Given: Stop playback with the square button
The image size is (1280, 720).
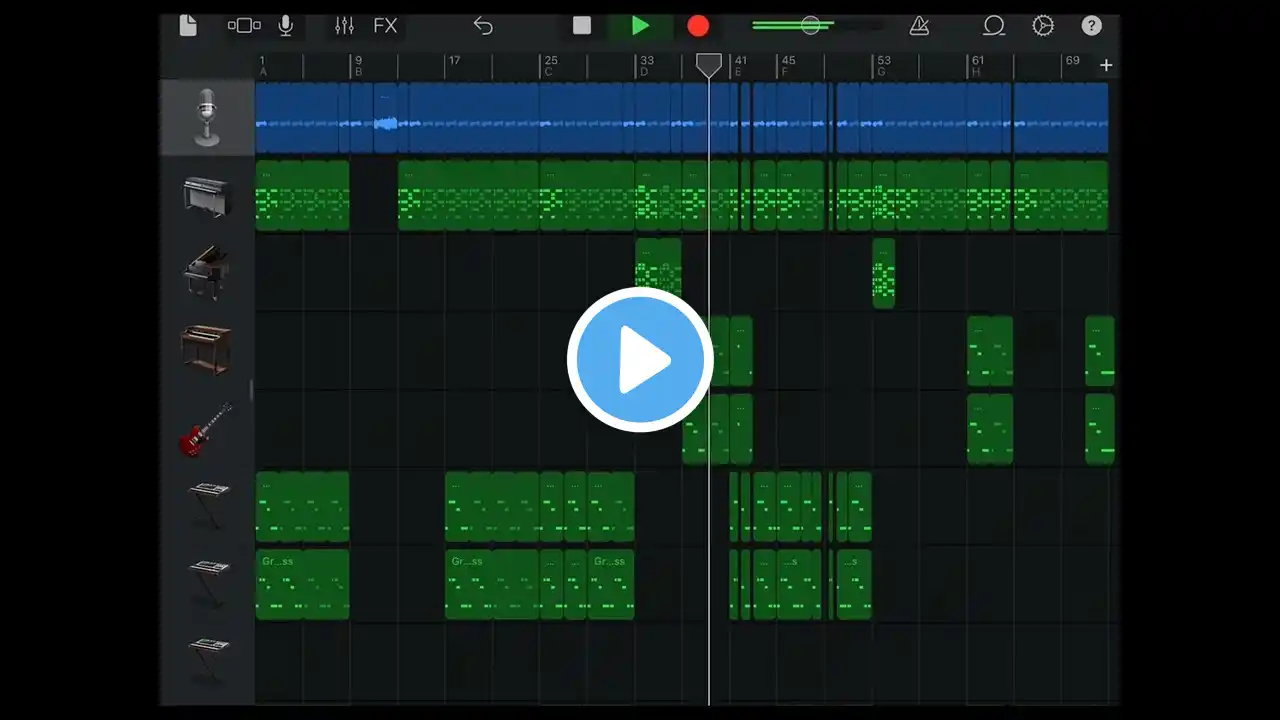Looking at the screenshot, I should tap(582, 26).
